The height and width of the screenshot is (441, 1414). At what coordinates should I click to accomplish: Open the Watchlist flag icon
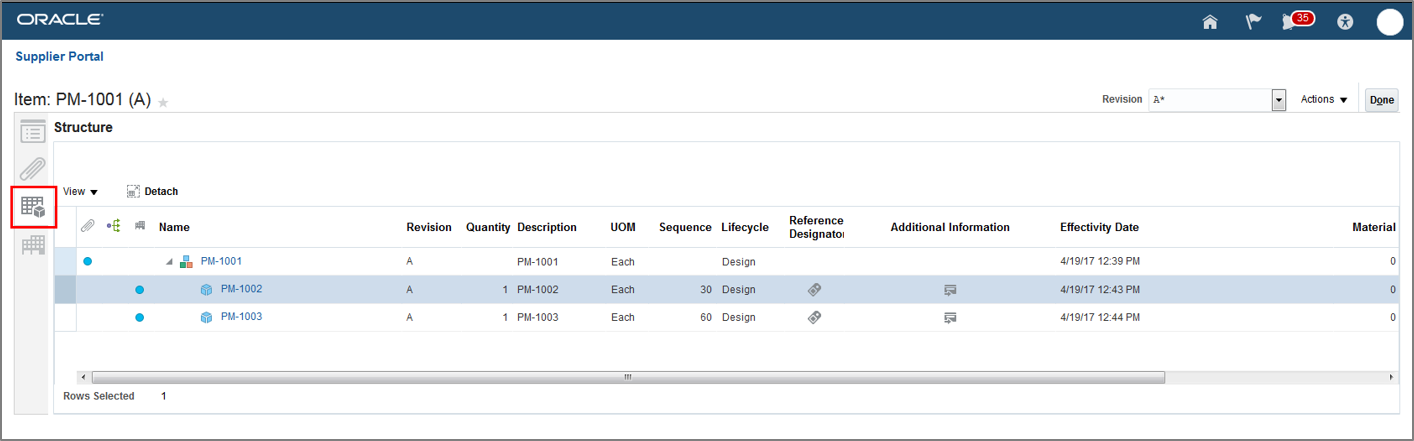1253,21
